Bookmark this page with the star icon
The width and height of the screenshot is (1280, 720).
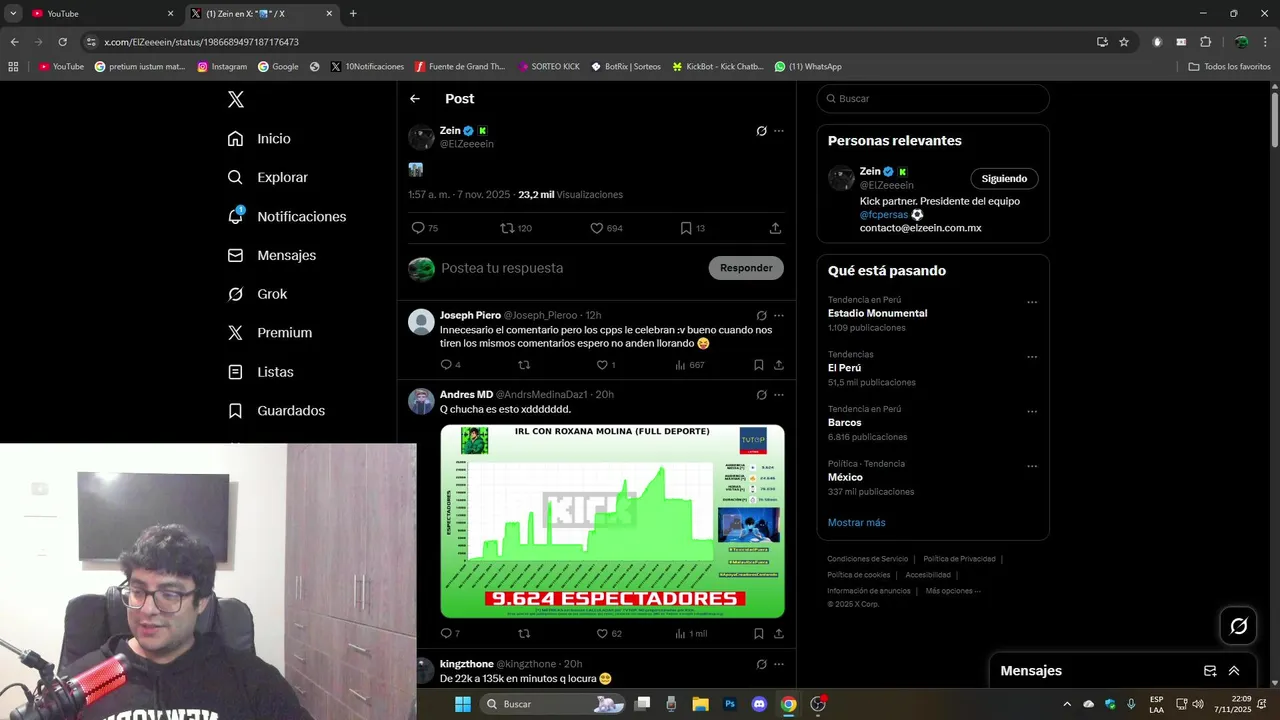pyautogui.click(x=1124, y=42)
